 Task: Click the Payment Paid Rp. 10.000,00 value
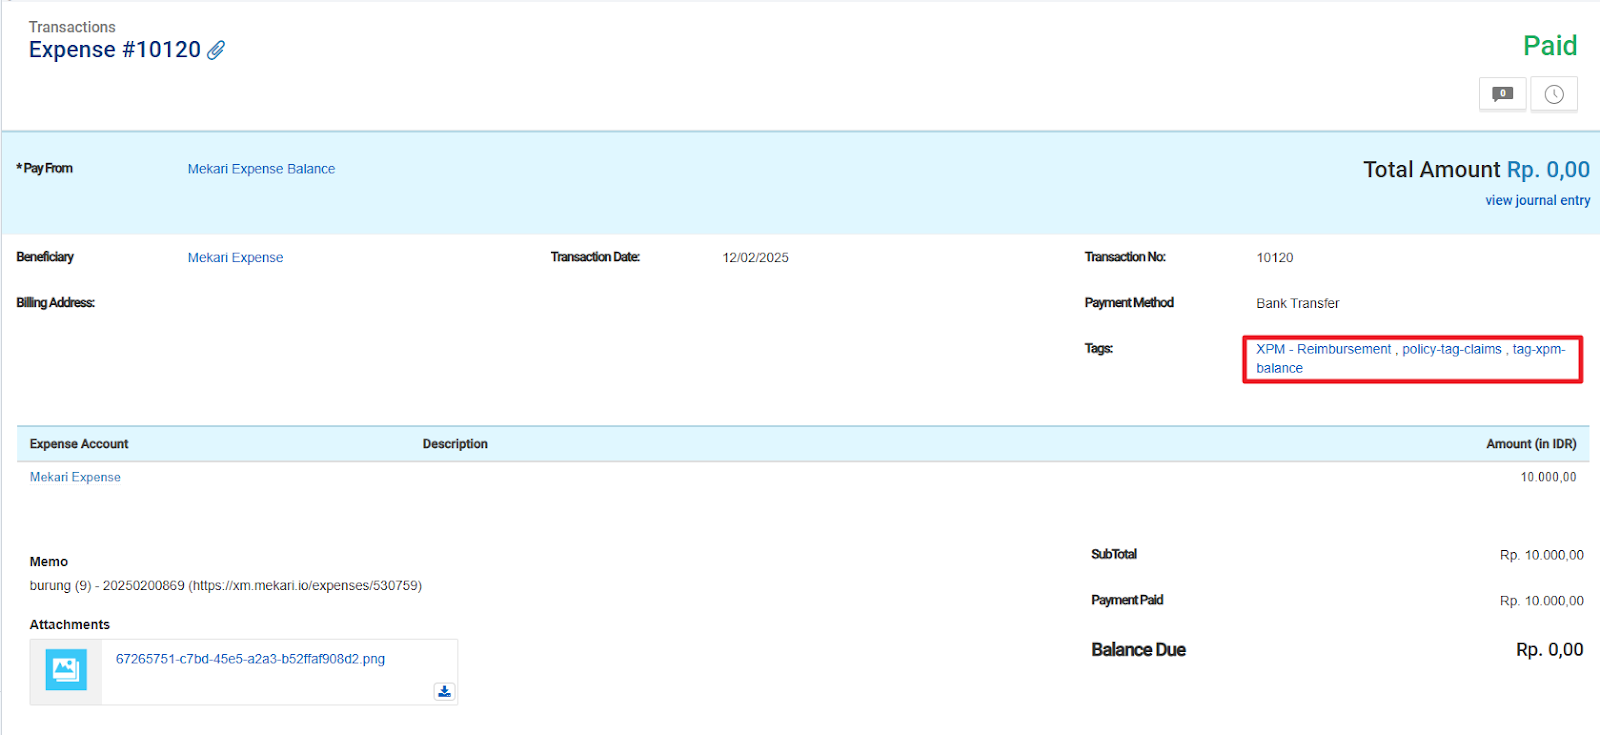(1541, 601)
